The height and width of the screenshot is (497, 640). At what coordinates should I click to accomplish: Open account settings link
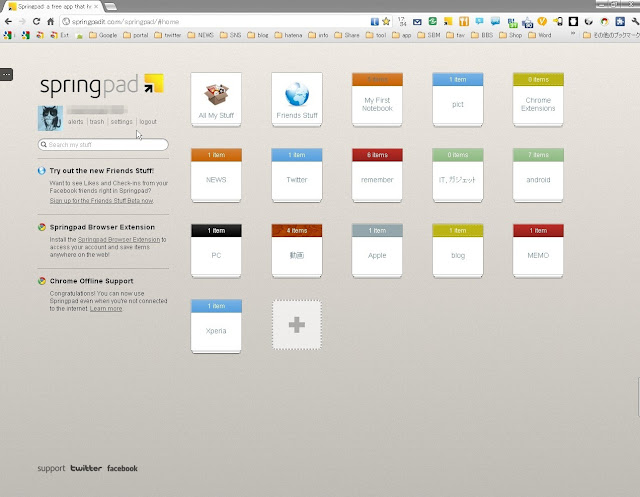[x=122, y=122]
